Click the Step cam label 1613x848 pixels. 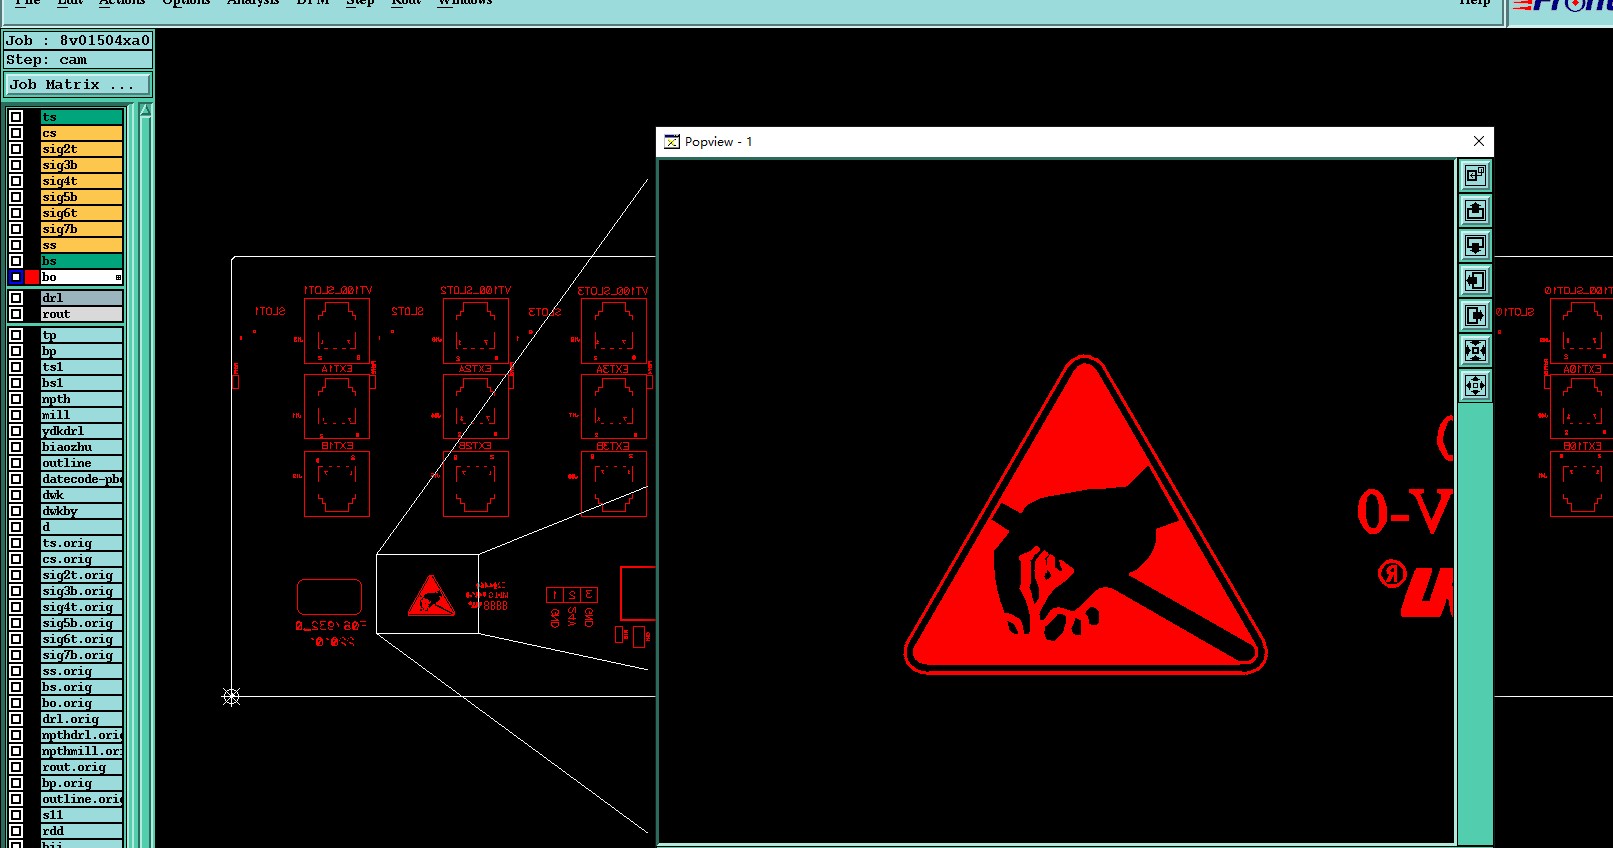click(x=78, y=60)
